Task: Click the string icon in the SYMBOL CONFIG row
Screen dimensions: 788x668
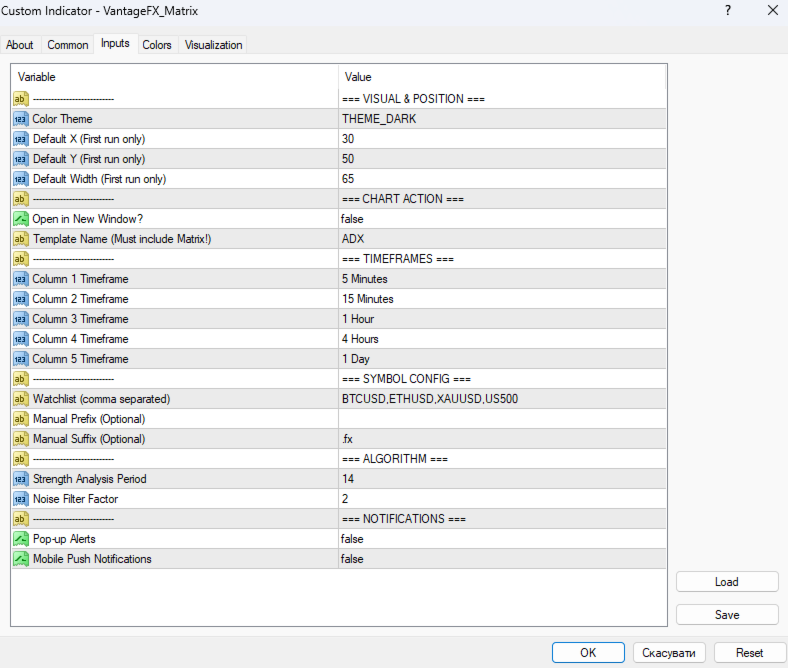Action: pos(21,379)
